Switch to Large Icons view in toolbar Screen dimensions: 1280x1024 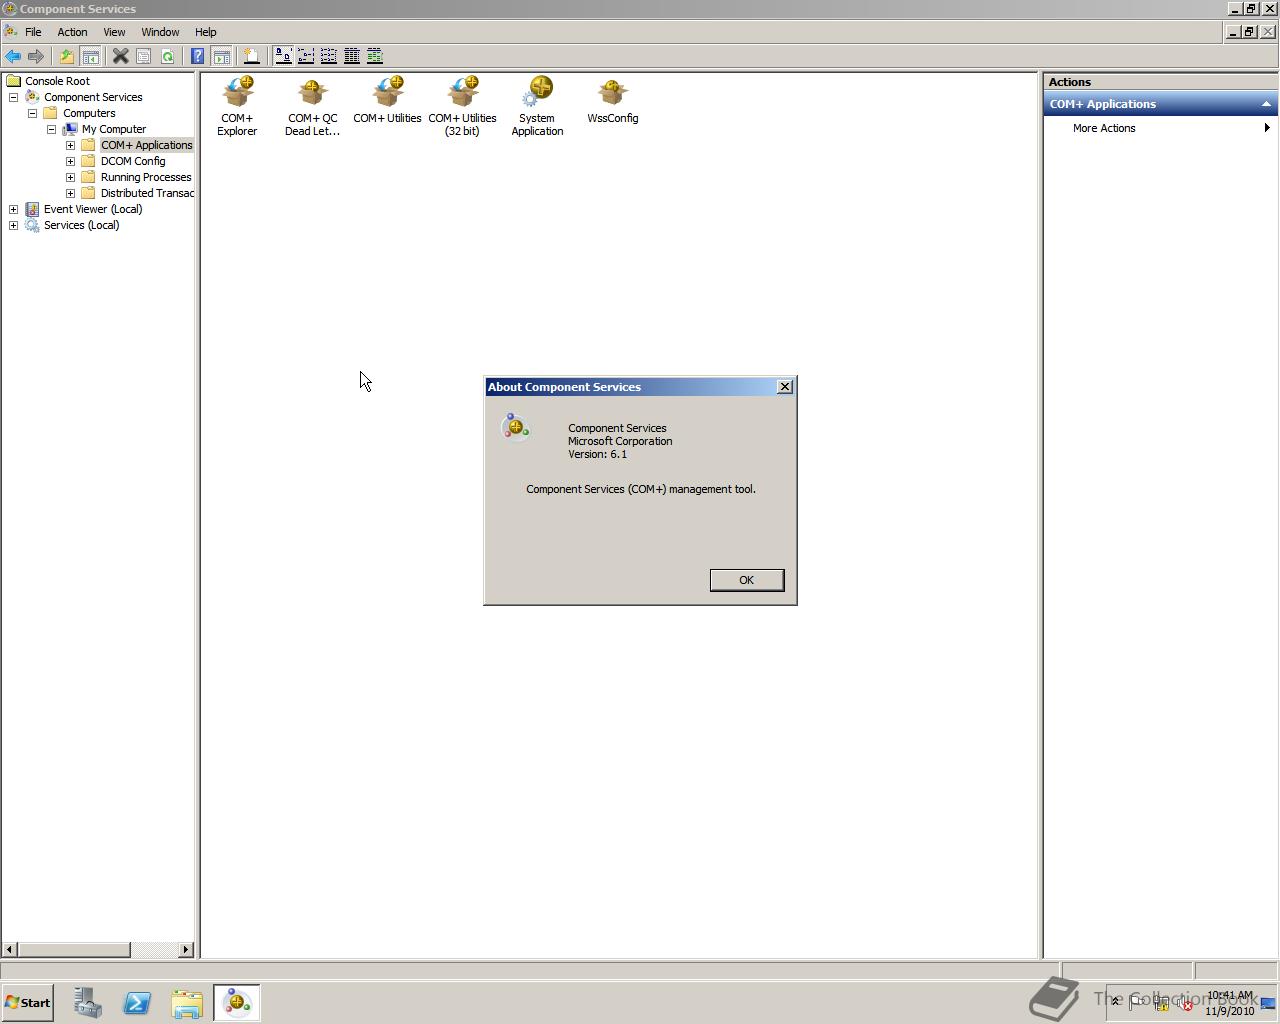(x=283, y=56)
